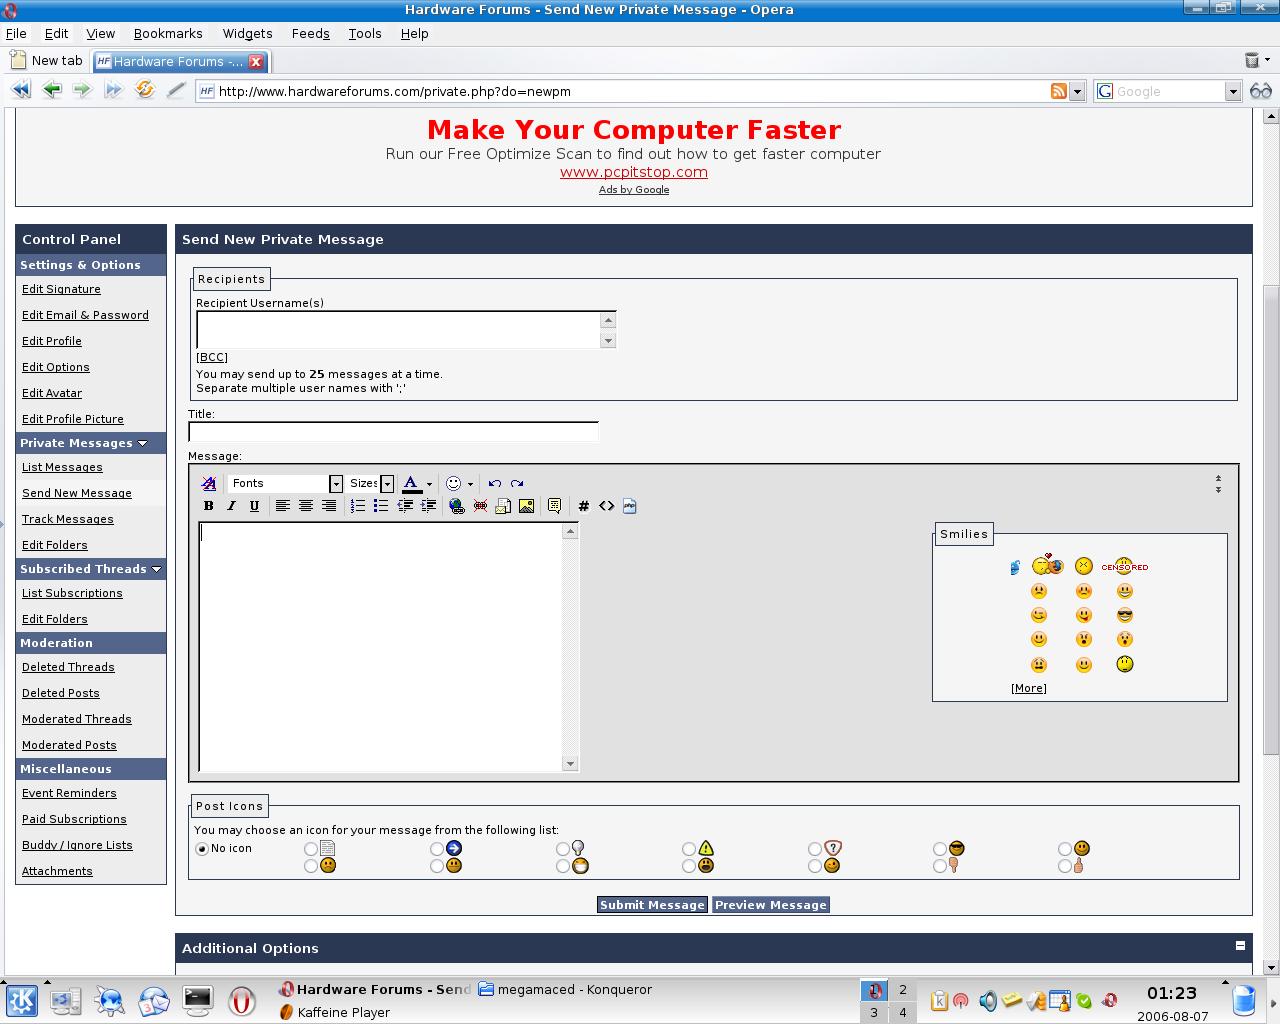
Task: Wrap selection in PHP tags icon
Action: (x=629, y=506)
